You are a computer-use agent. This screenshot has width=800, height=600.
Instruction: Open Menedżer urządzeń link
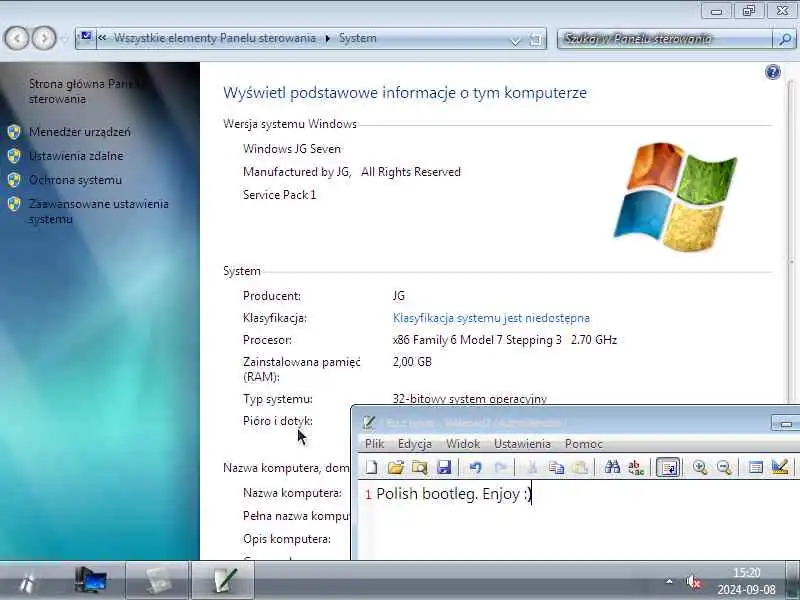click(x=80, y=132)
